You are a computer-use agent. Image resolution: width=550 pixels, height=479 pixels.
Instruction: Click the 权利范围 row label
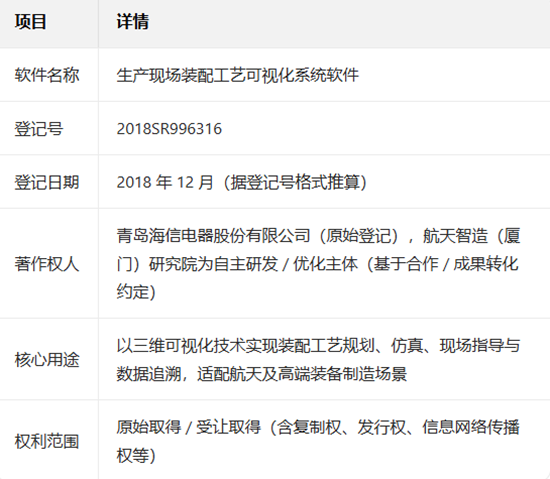(x=47, y=441)
